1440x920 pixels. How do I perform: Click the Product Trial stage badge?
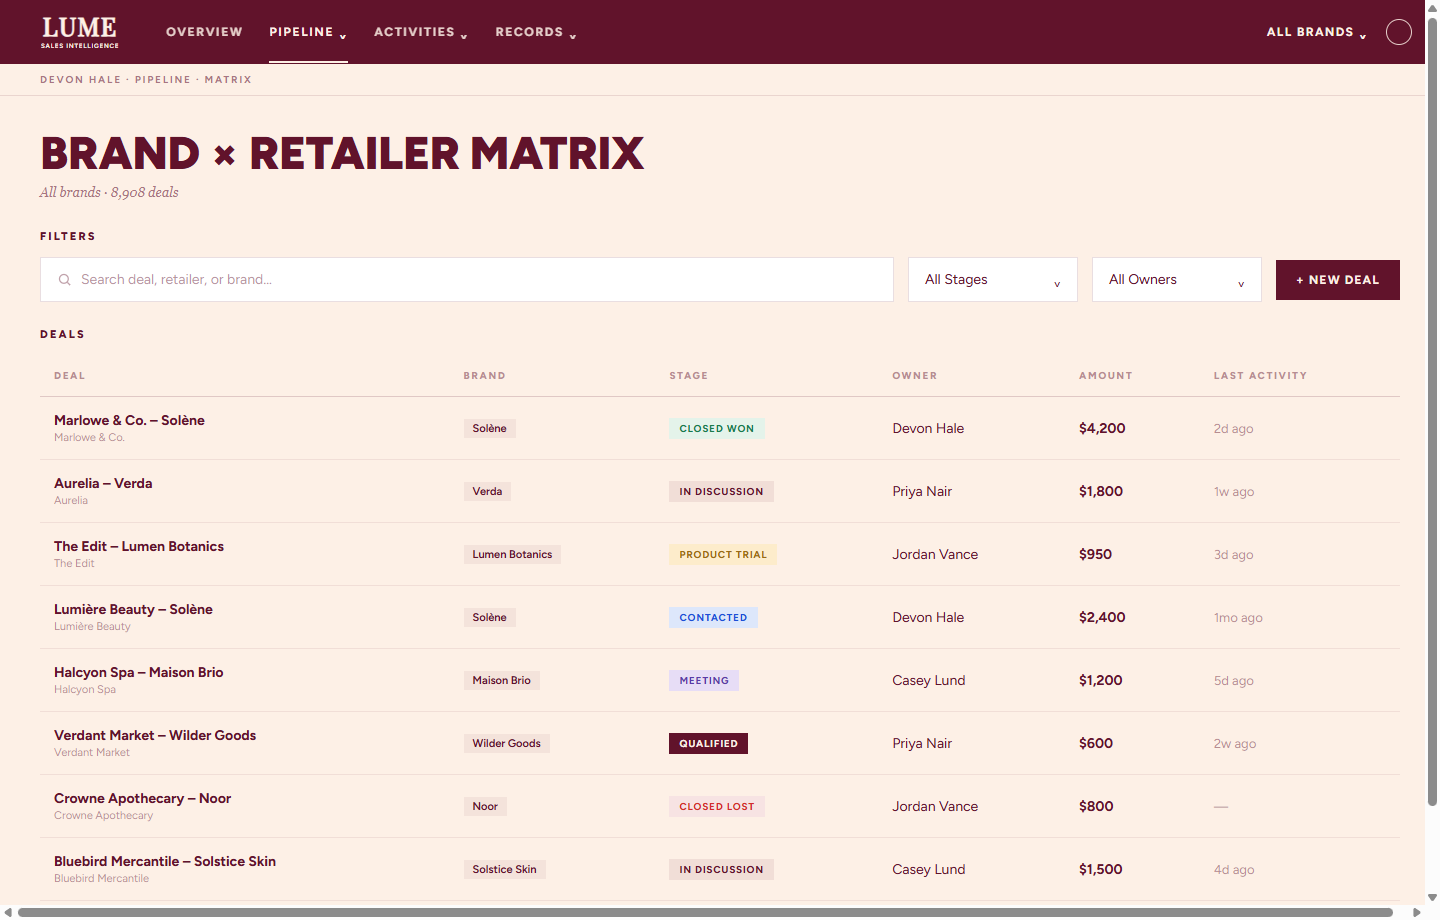pyautogui.click(x=723, y=555)
